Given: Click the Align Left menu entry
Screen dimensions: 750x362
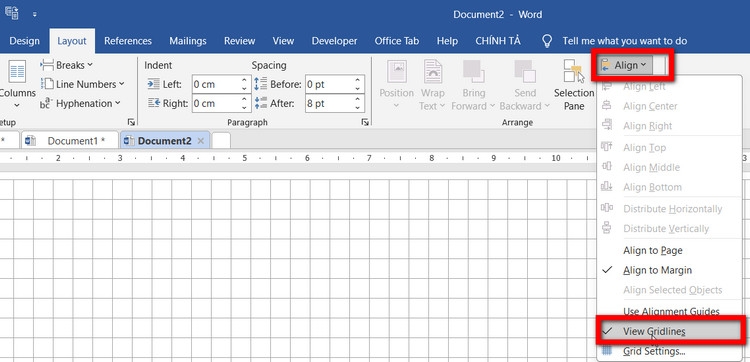Looking at the screenshot, I should tap(670, 87).
